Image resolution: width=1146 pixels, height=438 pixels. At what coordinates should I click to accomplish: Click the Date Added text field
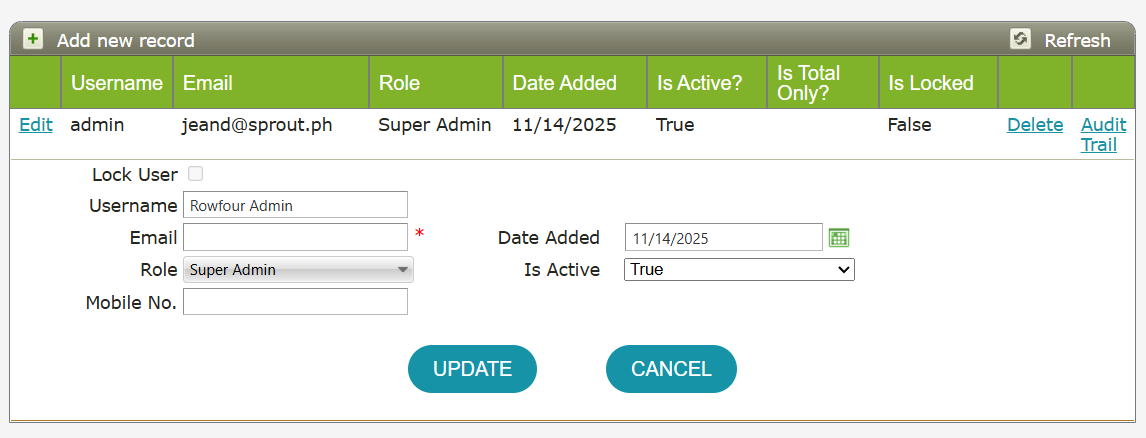723,238
